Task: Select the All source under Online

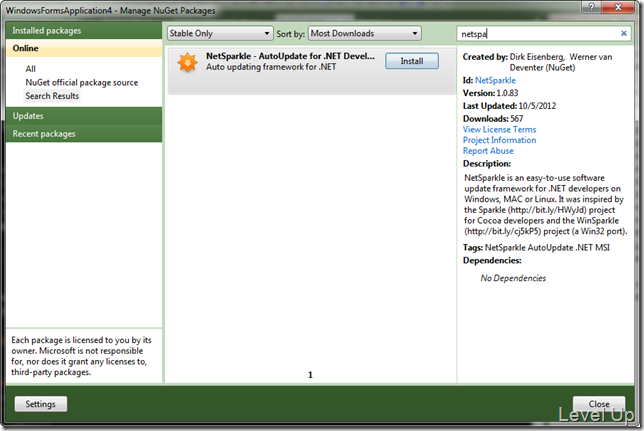Action: [x=30, y=69]
